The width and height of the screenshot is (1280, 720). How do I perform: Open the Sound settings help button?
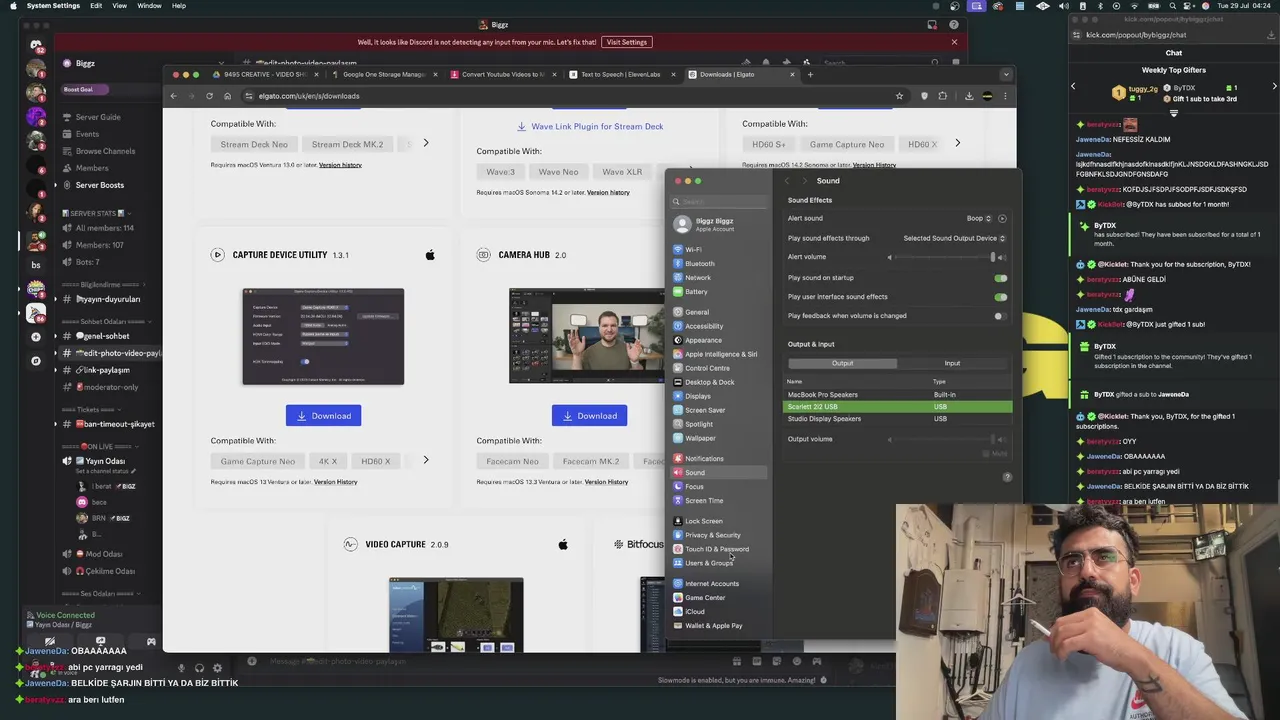(x=1007, y=476)
